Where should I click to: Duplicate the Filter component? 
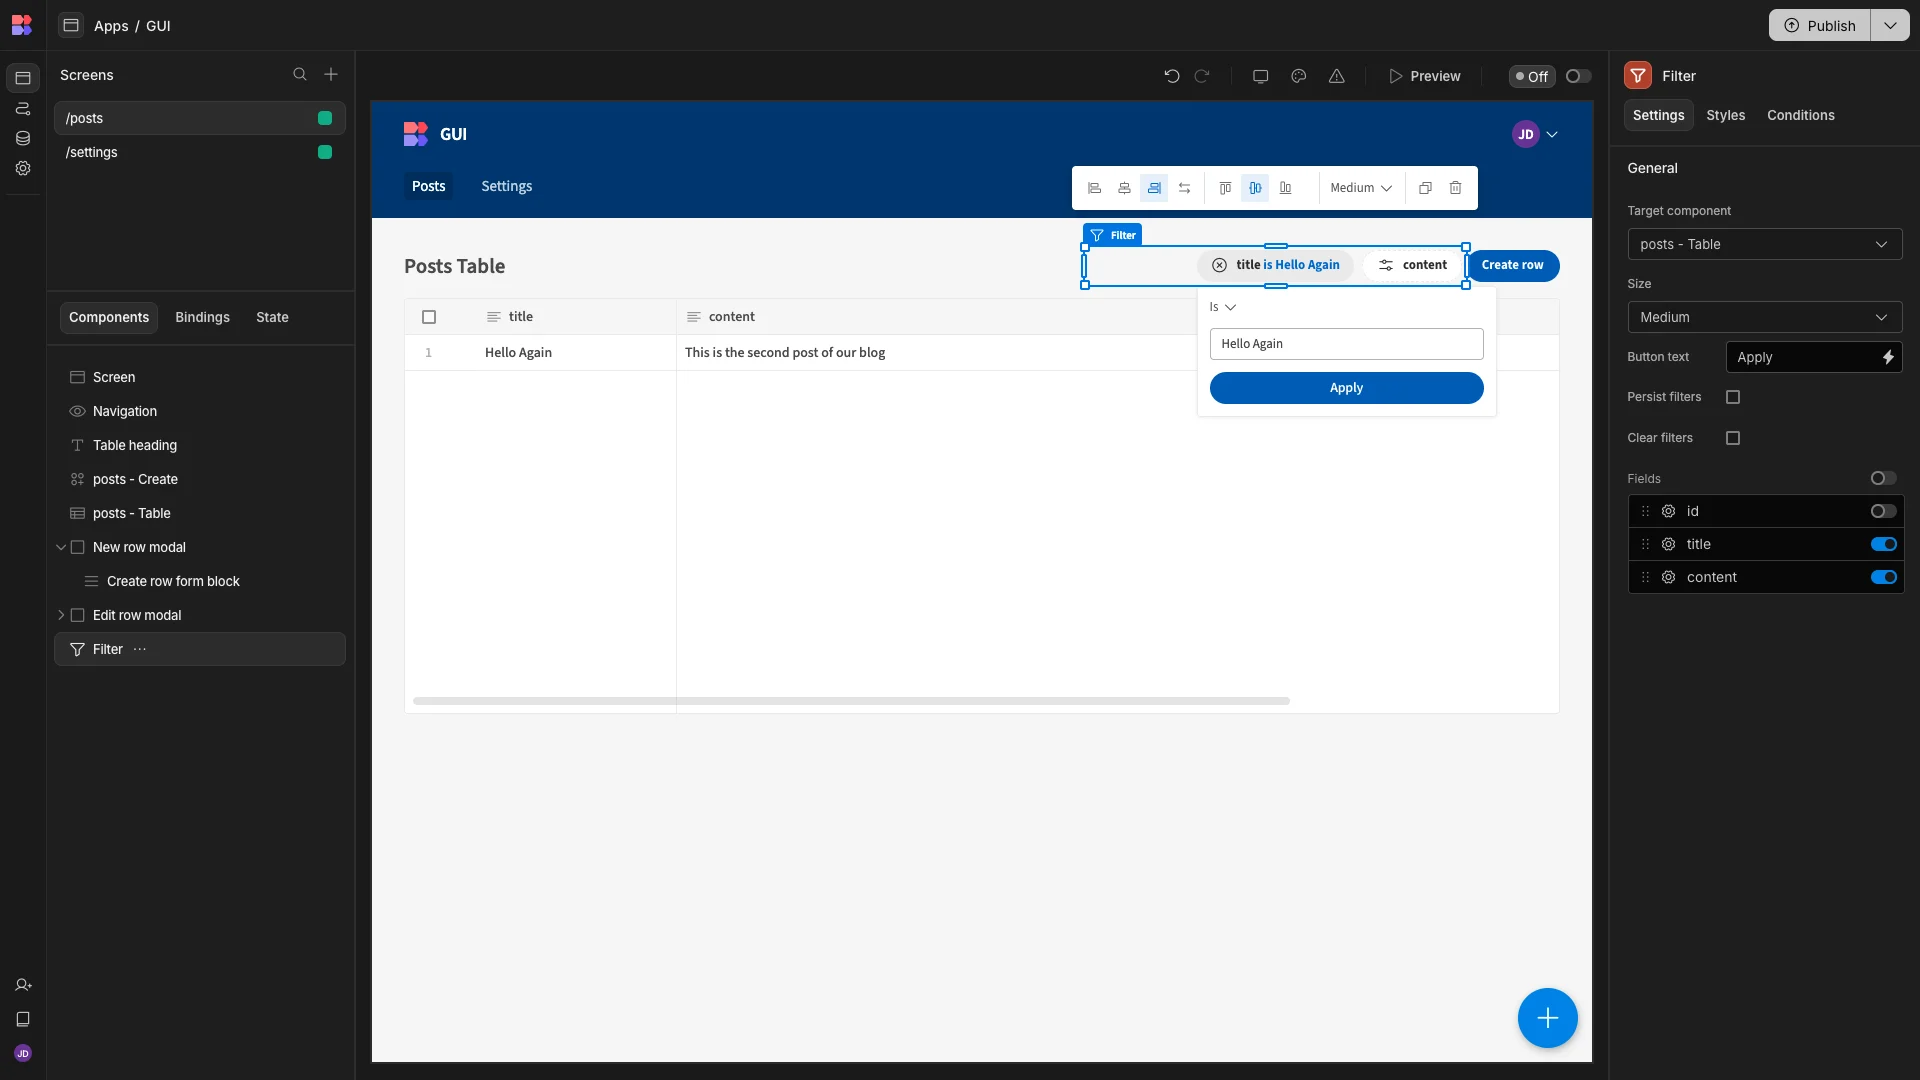coord(1425,188)
